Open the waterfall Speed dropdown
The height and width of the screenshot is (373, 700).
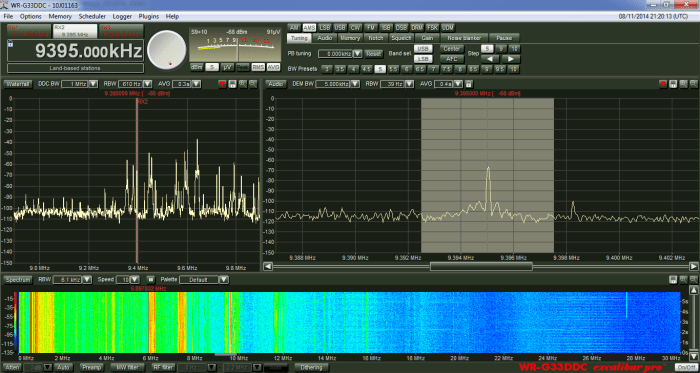pyautogui.click(x=135, y=280)
